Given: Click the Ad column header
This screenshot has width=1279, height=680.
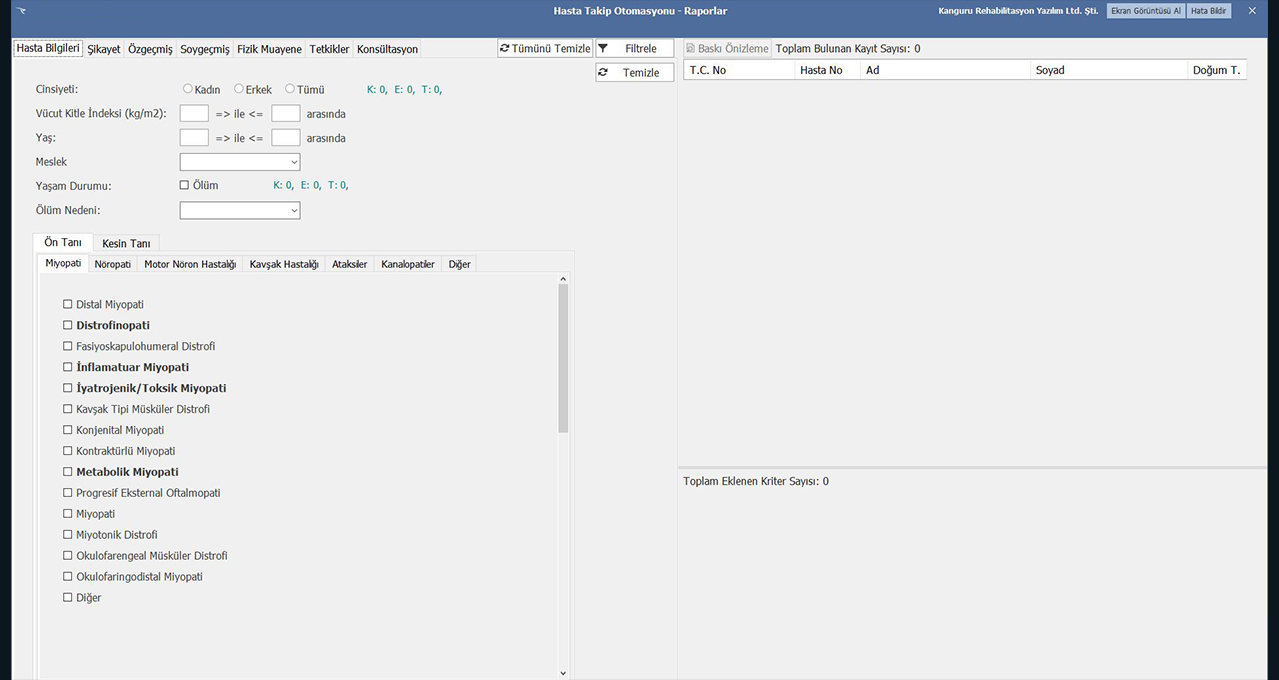Looking at the screenshot, I should pos(945,70).
